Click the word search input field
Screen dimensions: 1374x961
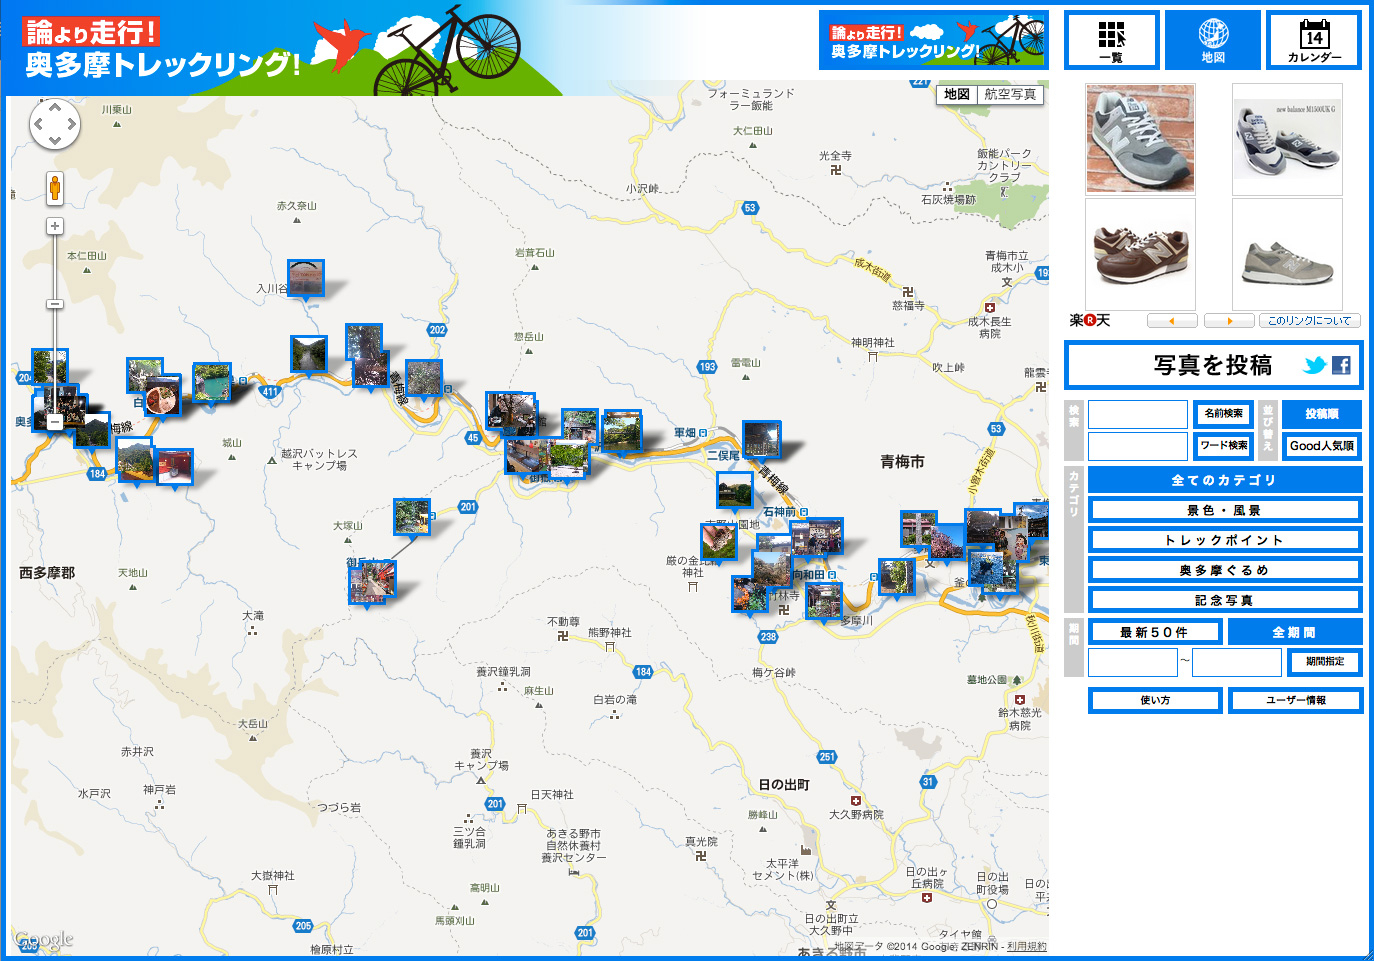tap(1138, 446)
